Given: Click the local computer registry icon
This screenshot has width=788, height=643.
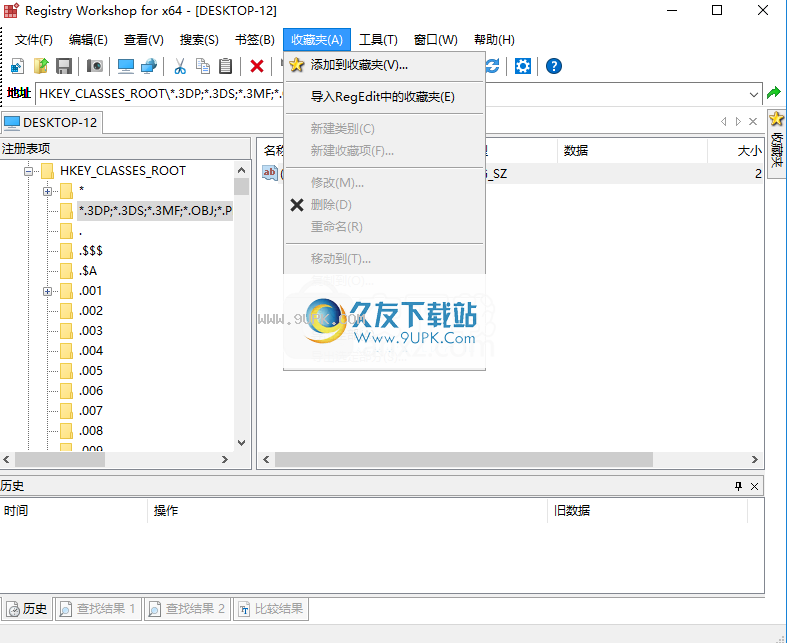Looking at the screenshot, I should pyautogui.click(x=126, y=66).
